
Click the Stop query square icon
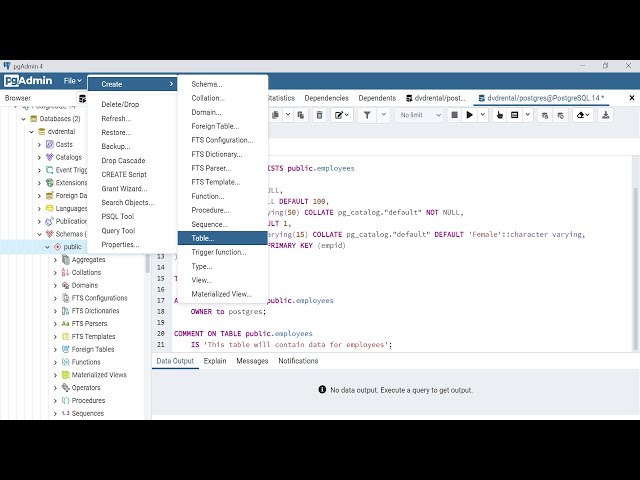[454, 115]
